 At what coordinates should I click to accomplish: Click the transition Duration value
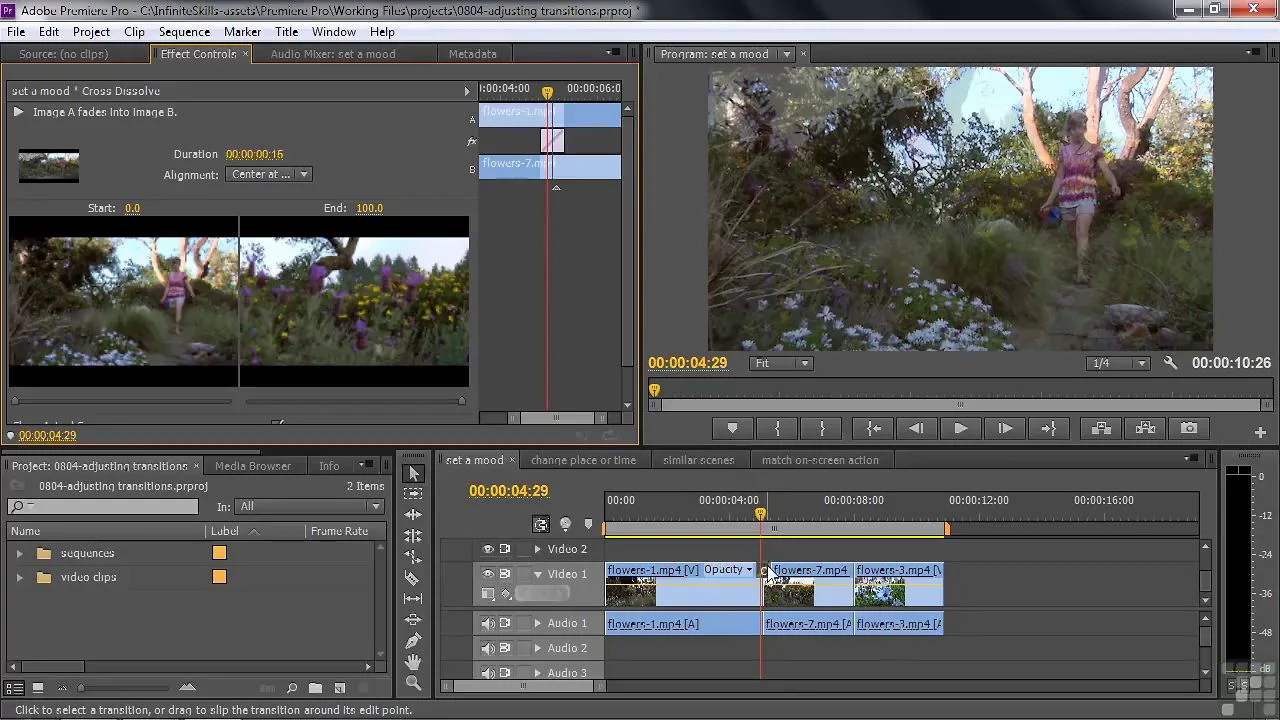pos(254,154)
